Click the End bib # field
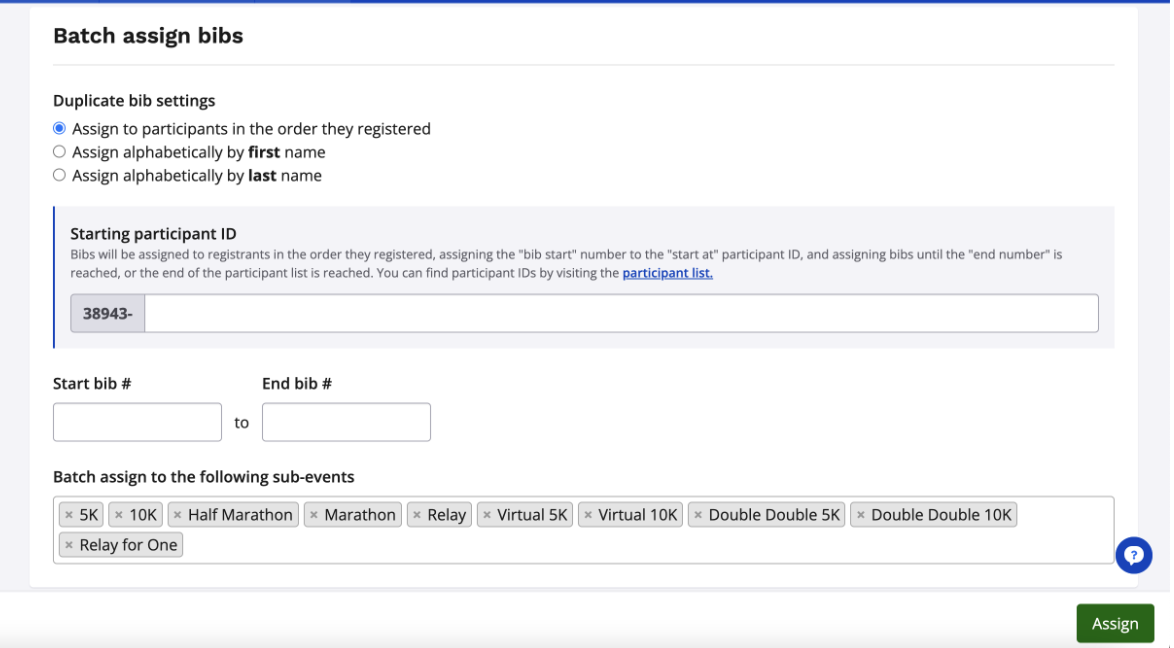This screenshot has height=648, width=1174. 346,422
